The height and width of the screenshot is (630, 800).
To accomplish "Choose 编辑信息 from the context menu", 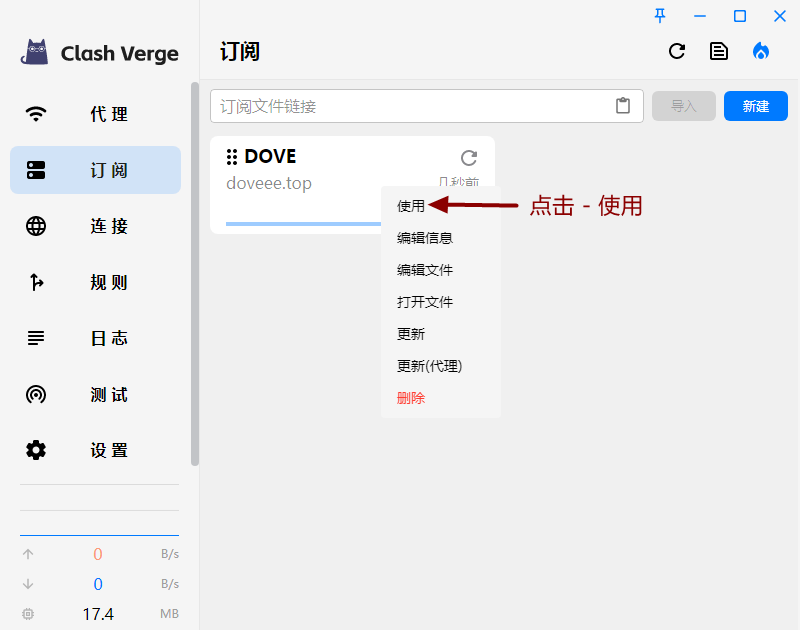I will [441, 238].
